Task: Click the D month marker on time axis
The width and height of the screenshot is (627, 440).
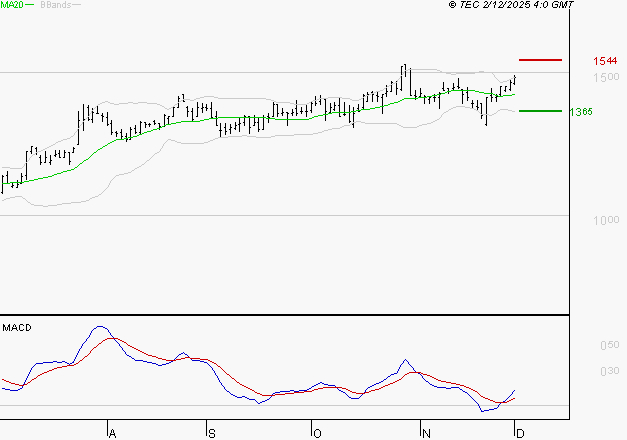Action: click(x=520, y=434)
